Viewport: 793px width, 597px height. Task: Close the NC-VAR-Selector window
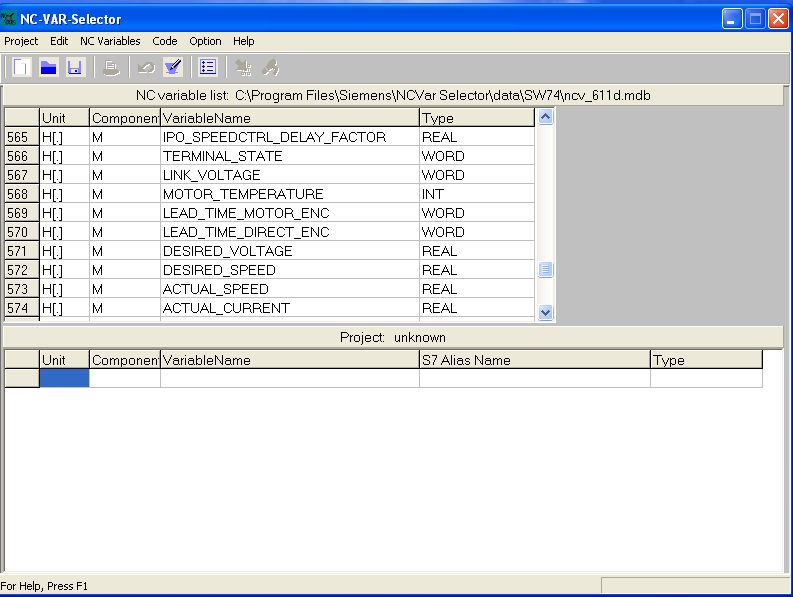[779, 19]
